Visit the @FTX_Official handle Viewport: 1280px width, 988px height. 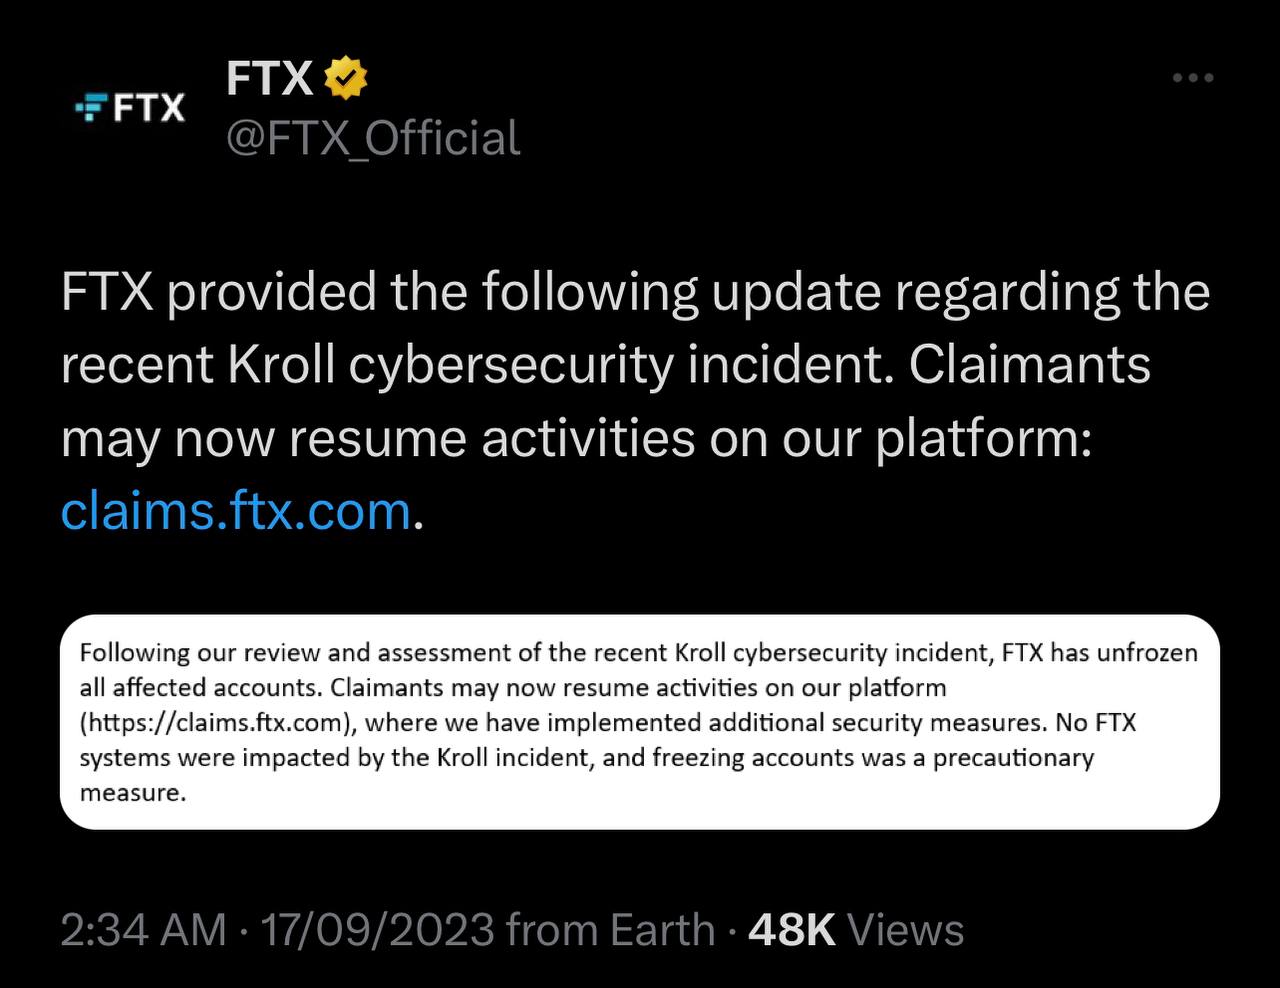point(373,138)
